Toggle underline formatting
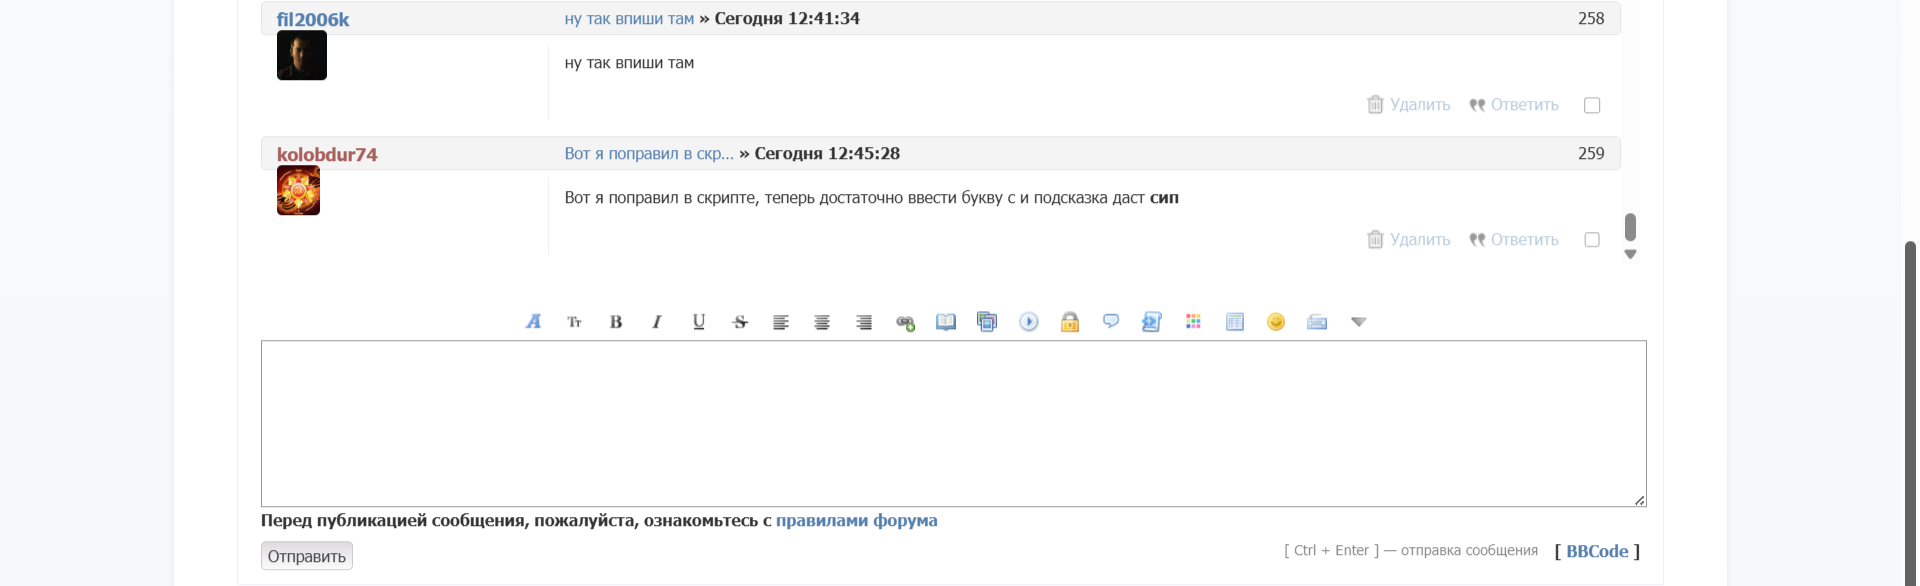This screenshot has width=1920, height=586. coord(699,322)
